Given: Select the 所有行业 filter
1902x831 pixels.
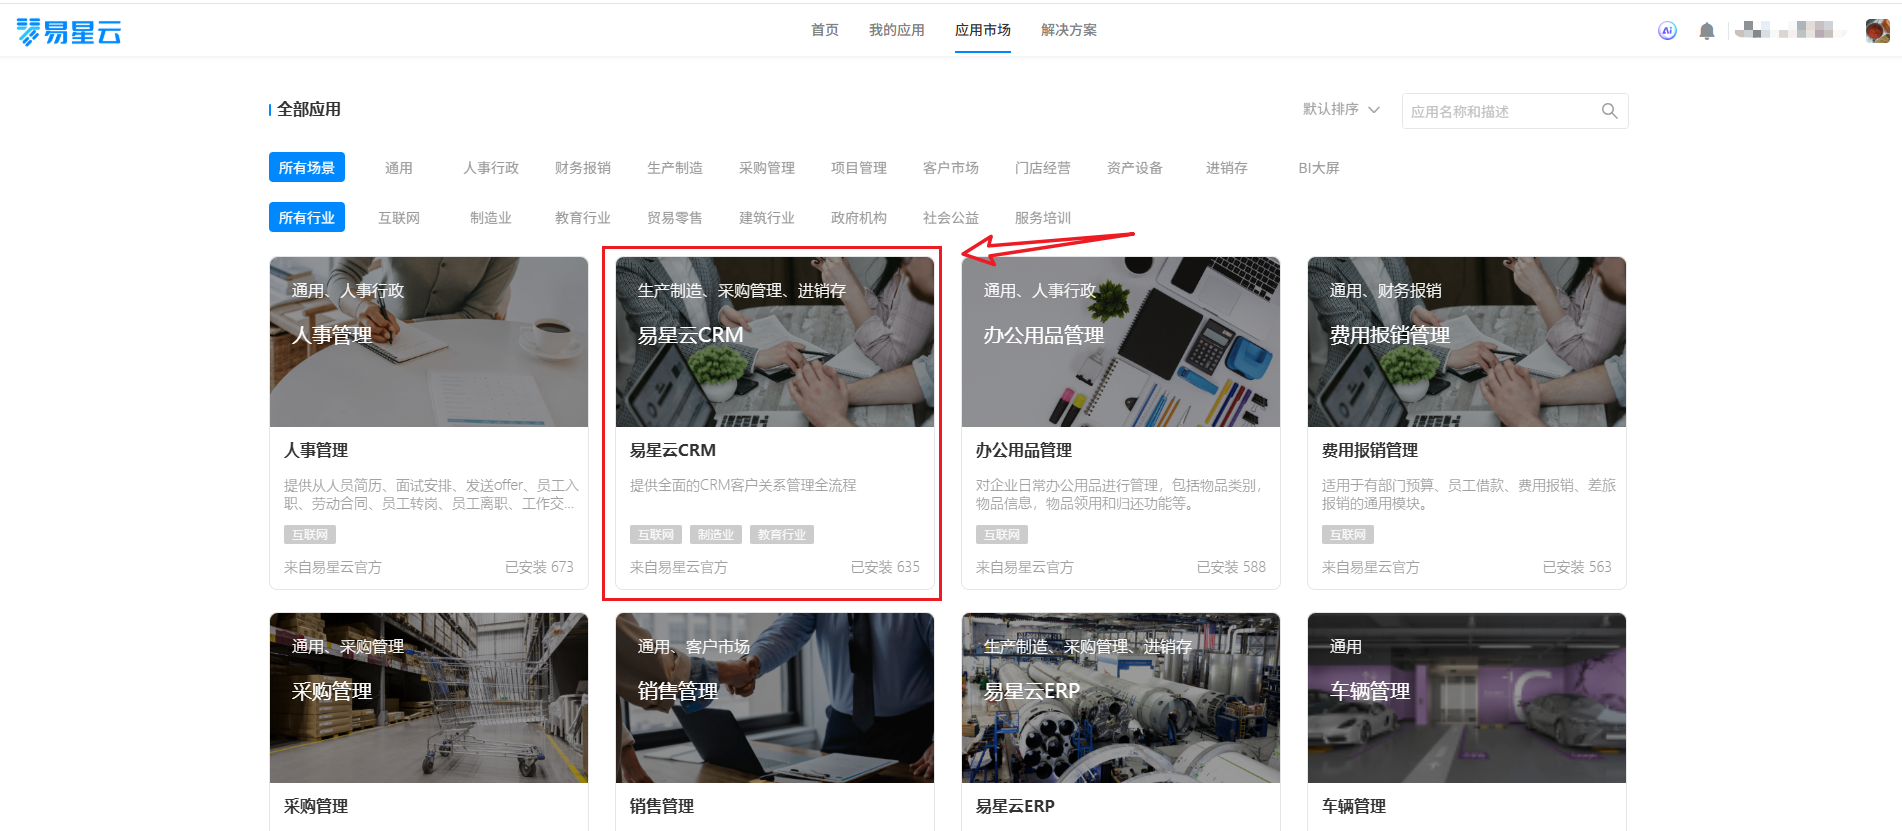Looking at the screenshot, I should (x=307, y=217).
